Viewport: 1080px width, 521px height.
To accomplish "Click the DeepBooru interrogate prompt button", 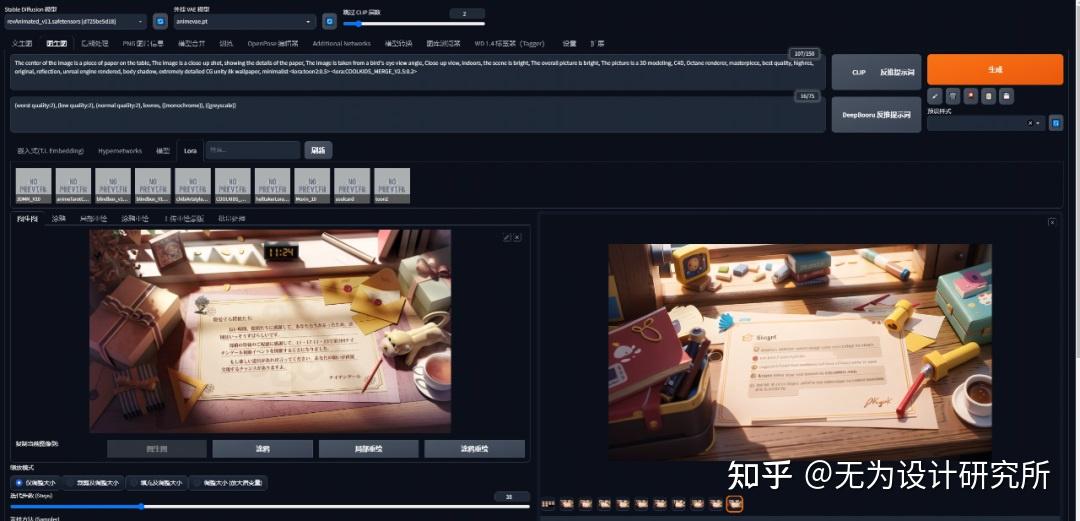I will tap(876, 114).
